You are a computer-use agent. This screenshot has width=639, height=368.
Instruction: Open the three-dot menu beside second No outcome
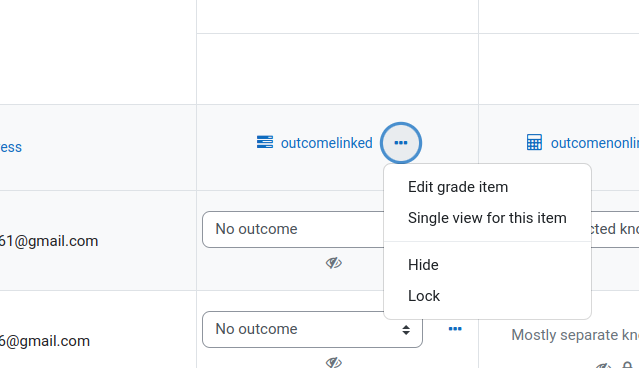(455, 329)
